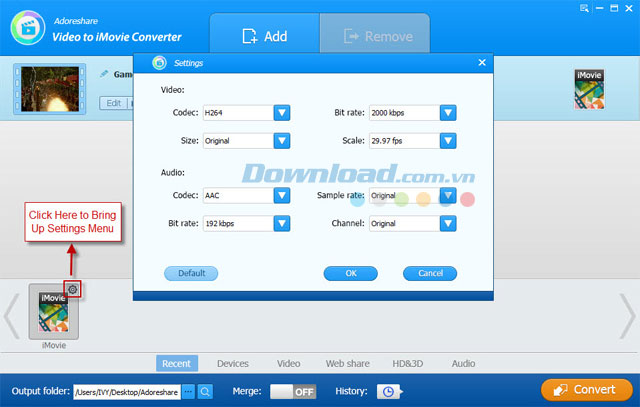
Task: Expand the Sample rate dropdown
Action: coord(448,196)
